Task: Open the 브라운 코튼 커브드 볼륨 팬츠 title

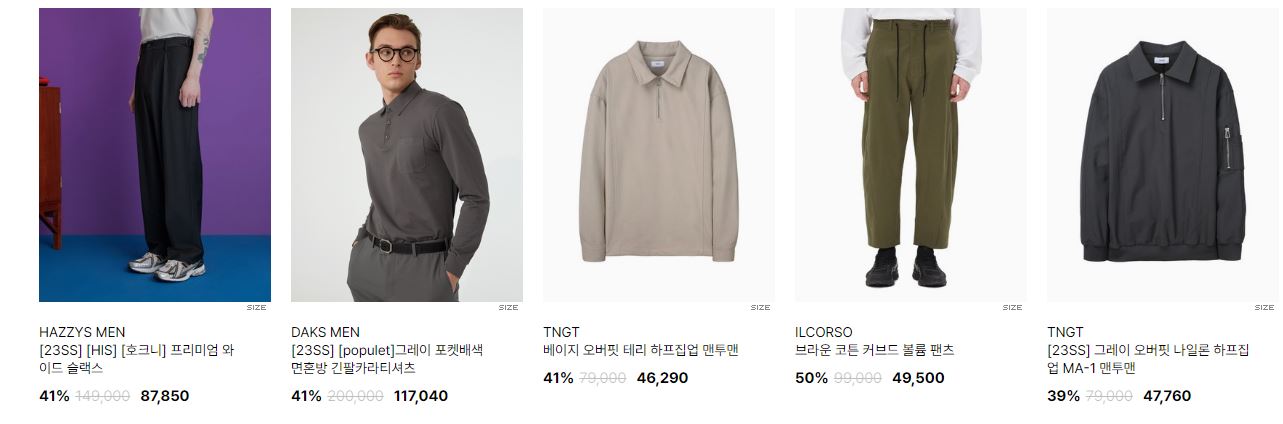Action: tap(875, 350)
